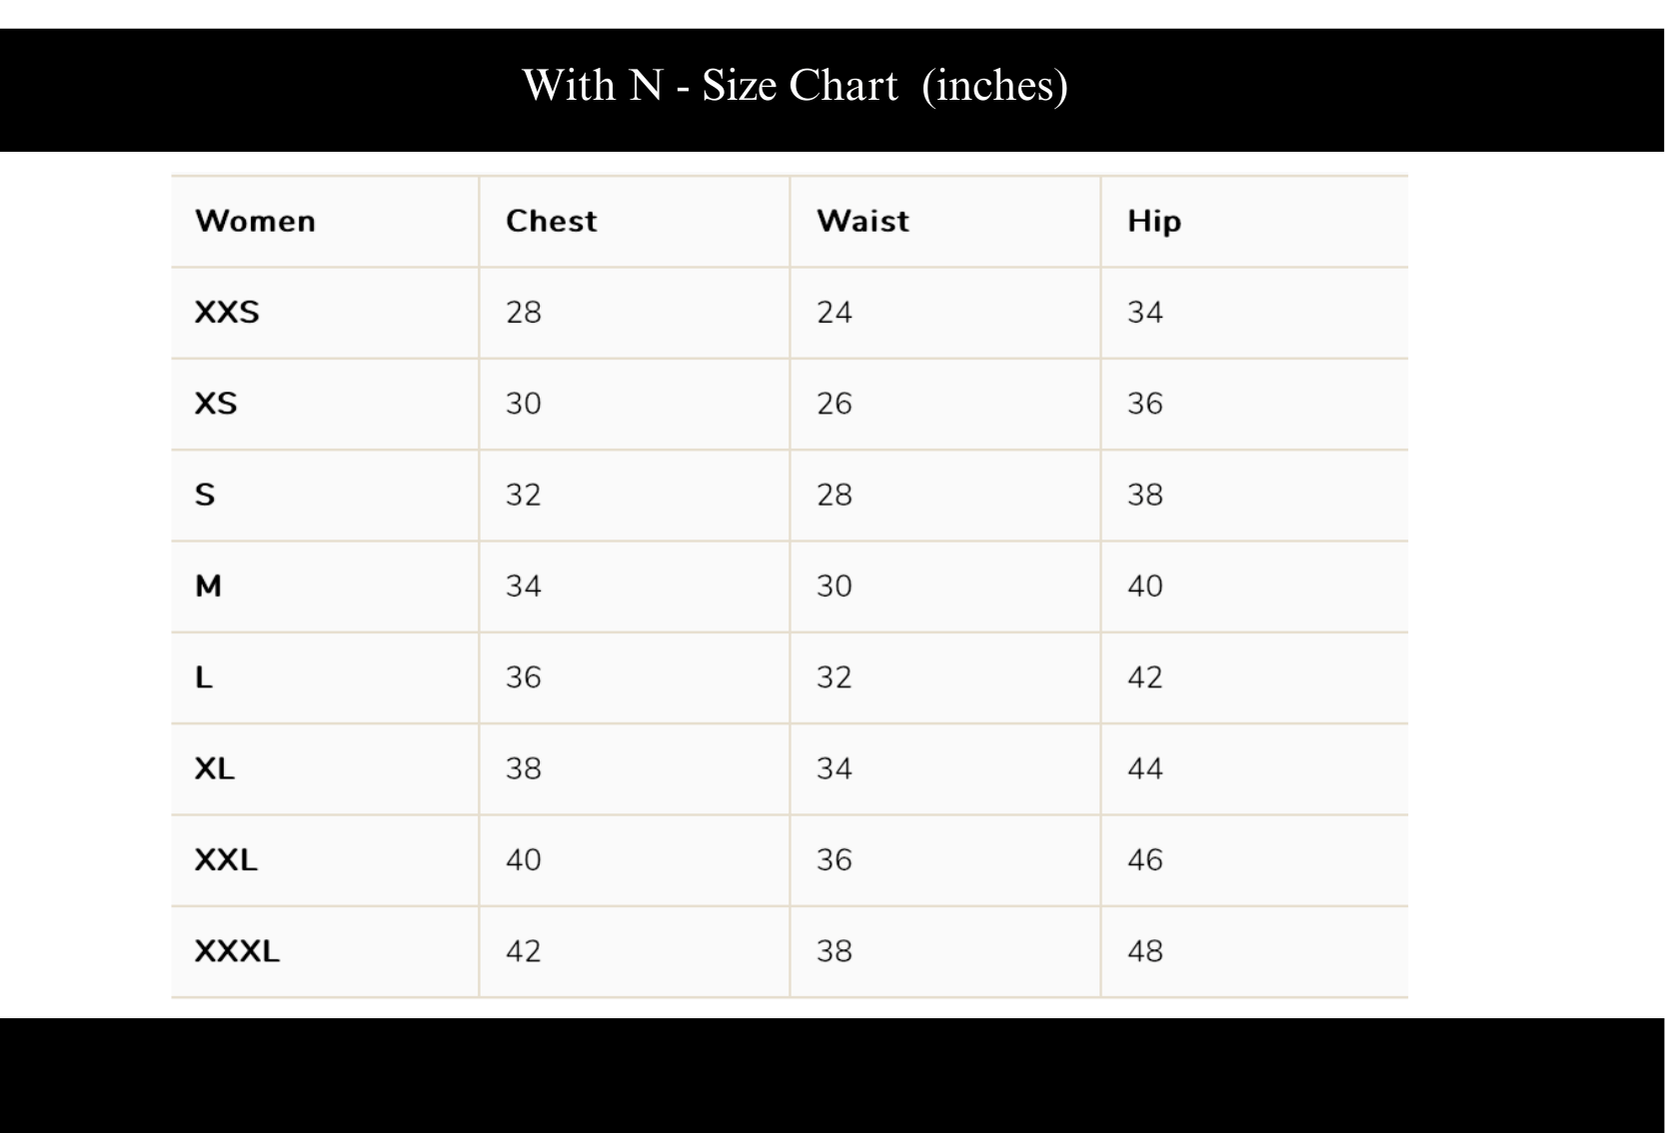Click the XXS size row label

(x=227, y=312)
